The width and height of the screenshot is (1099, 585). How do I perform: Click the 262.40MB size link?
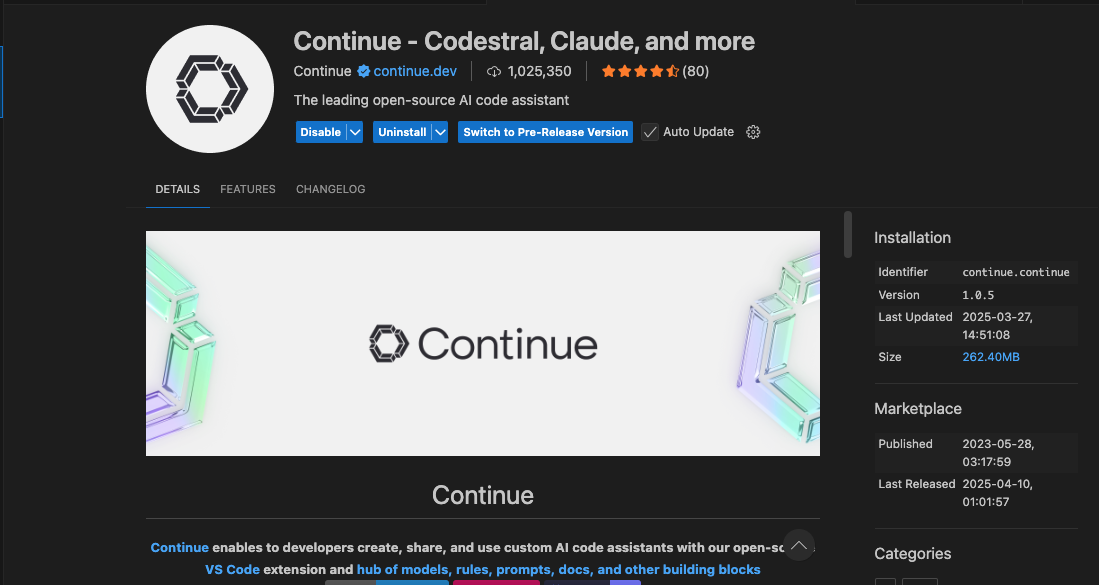(x=990, y=357)
